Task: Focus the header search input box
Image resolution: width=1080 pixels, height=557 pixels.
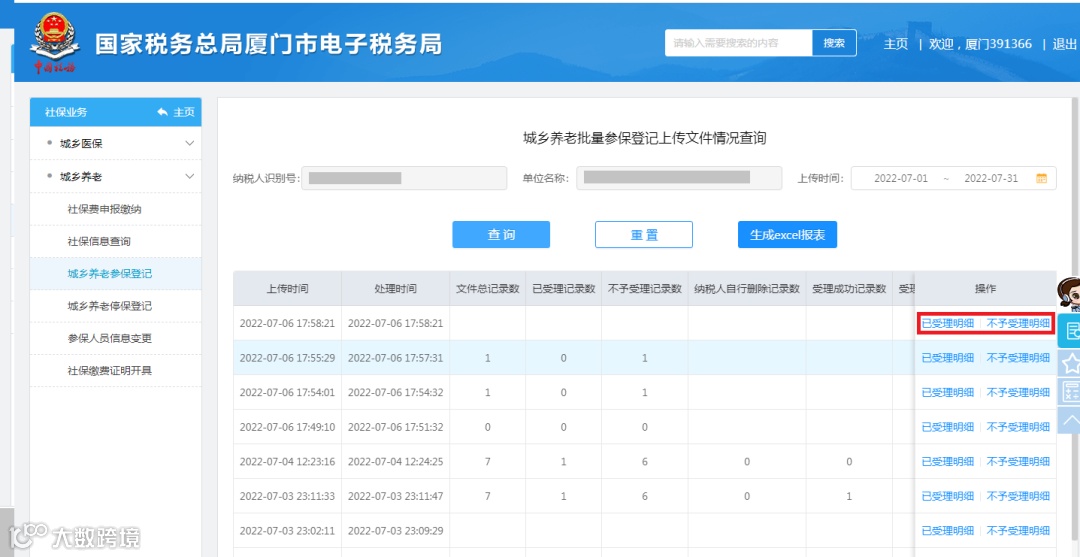Action: coord(738,43)
